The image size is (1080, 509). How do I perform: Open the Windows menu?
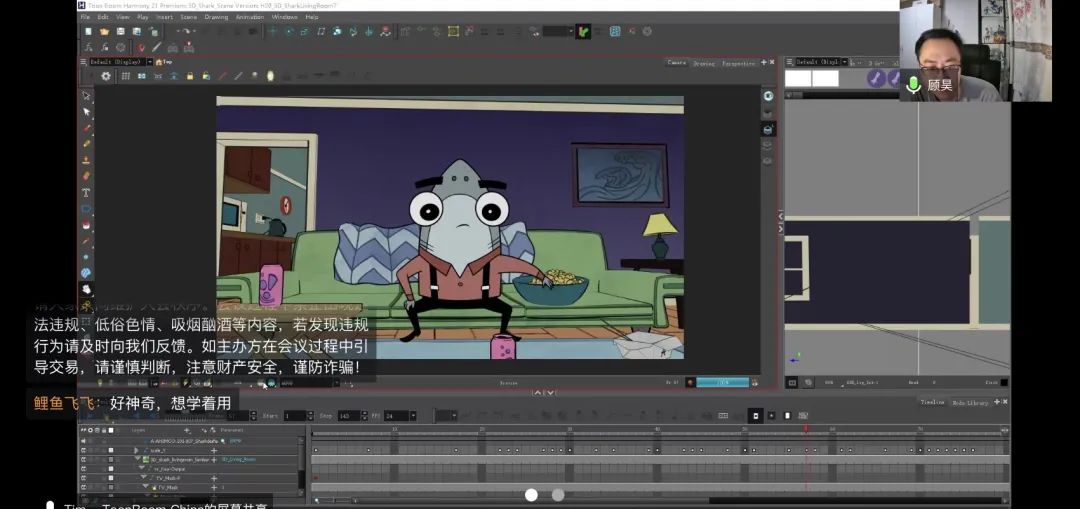point(284,17)
